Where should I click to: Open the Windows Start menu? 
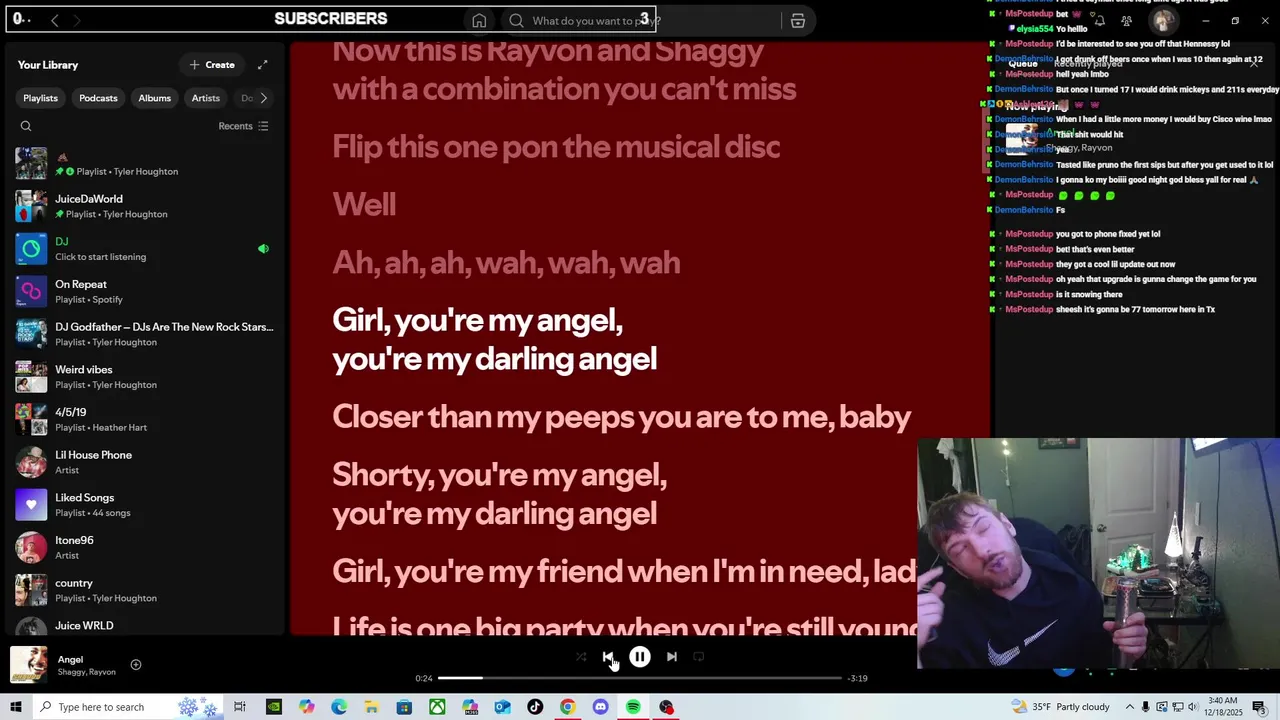(x=15, y=707)
